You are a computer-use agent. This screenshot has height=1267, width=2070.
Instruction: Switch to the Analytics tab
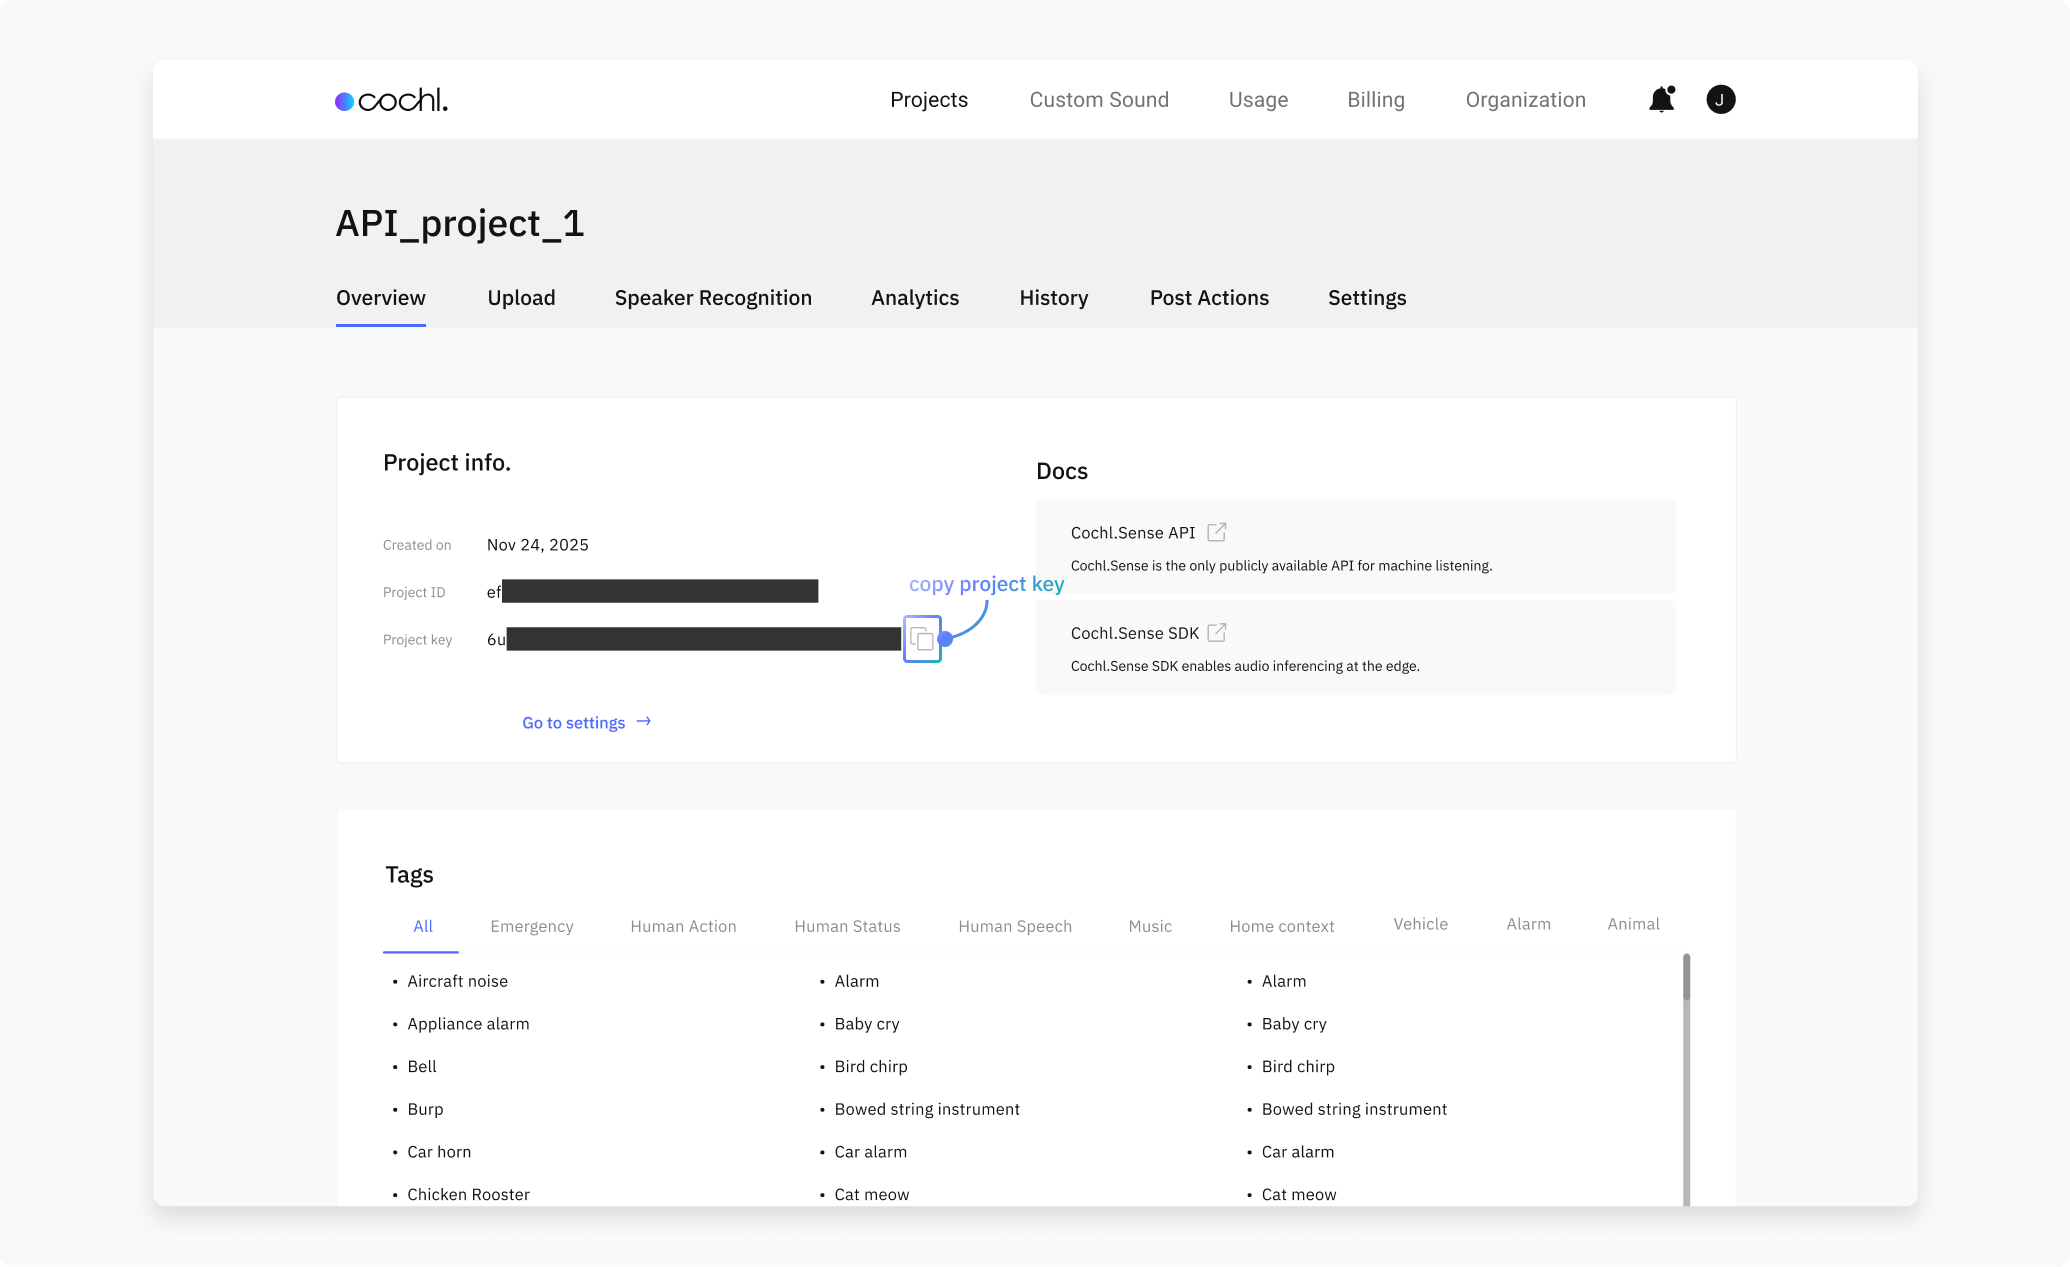pyautogui.click(x=915, y=298)
